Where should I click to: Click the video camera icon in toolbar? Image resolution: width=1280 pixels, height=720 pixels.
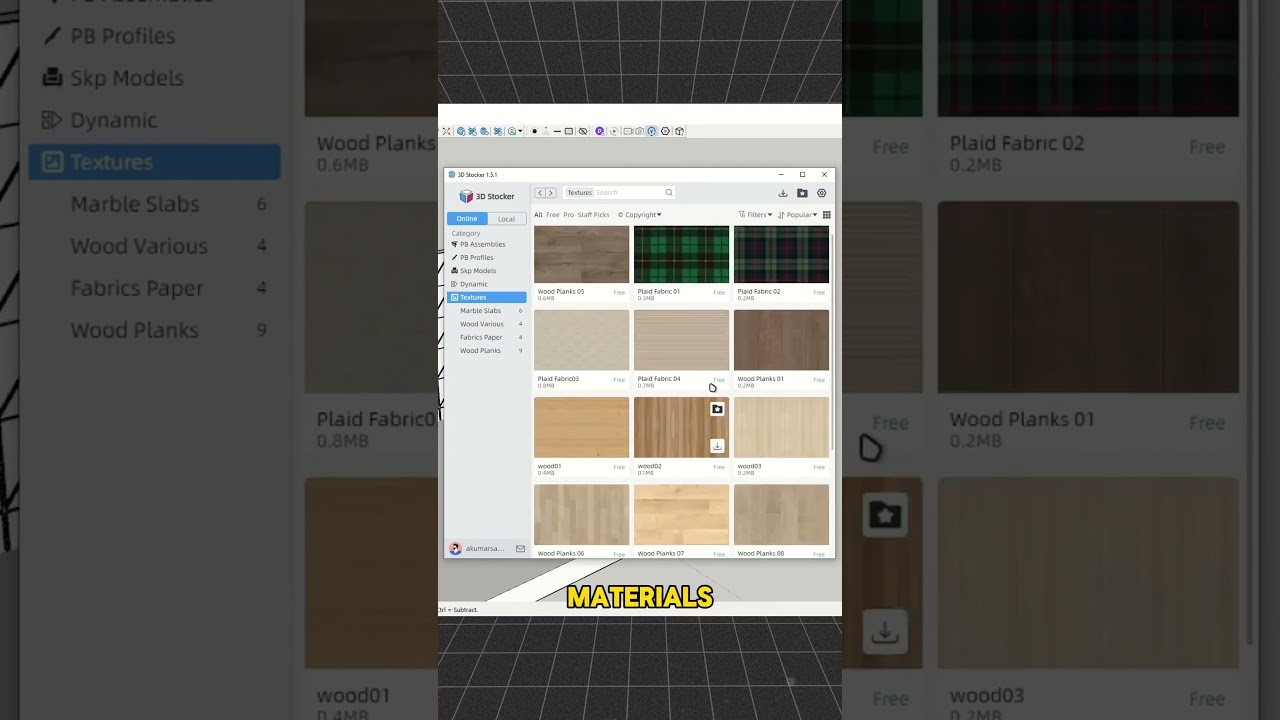tap(628, 131)
